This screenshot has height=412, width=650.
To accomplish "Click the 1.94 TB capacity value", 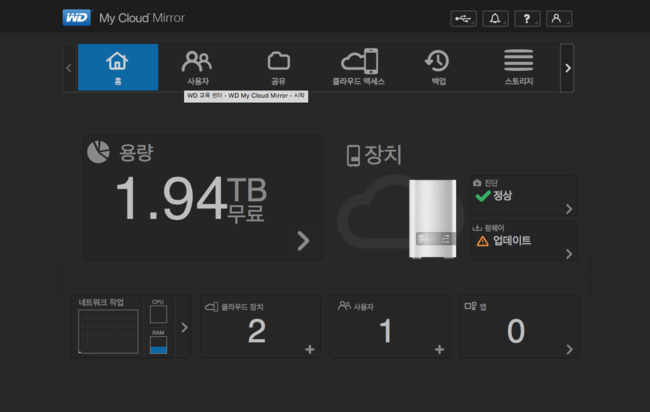I will 192,198.
